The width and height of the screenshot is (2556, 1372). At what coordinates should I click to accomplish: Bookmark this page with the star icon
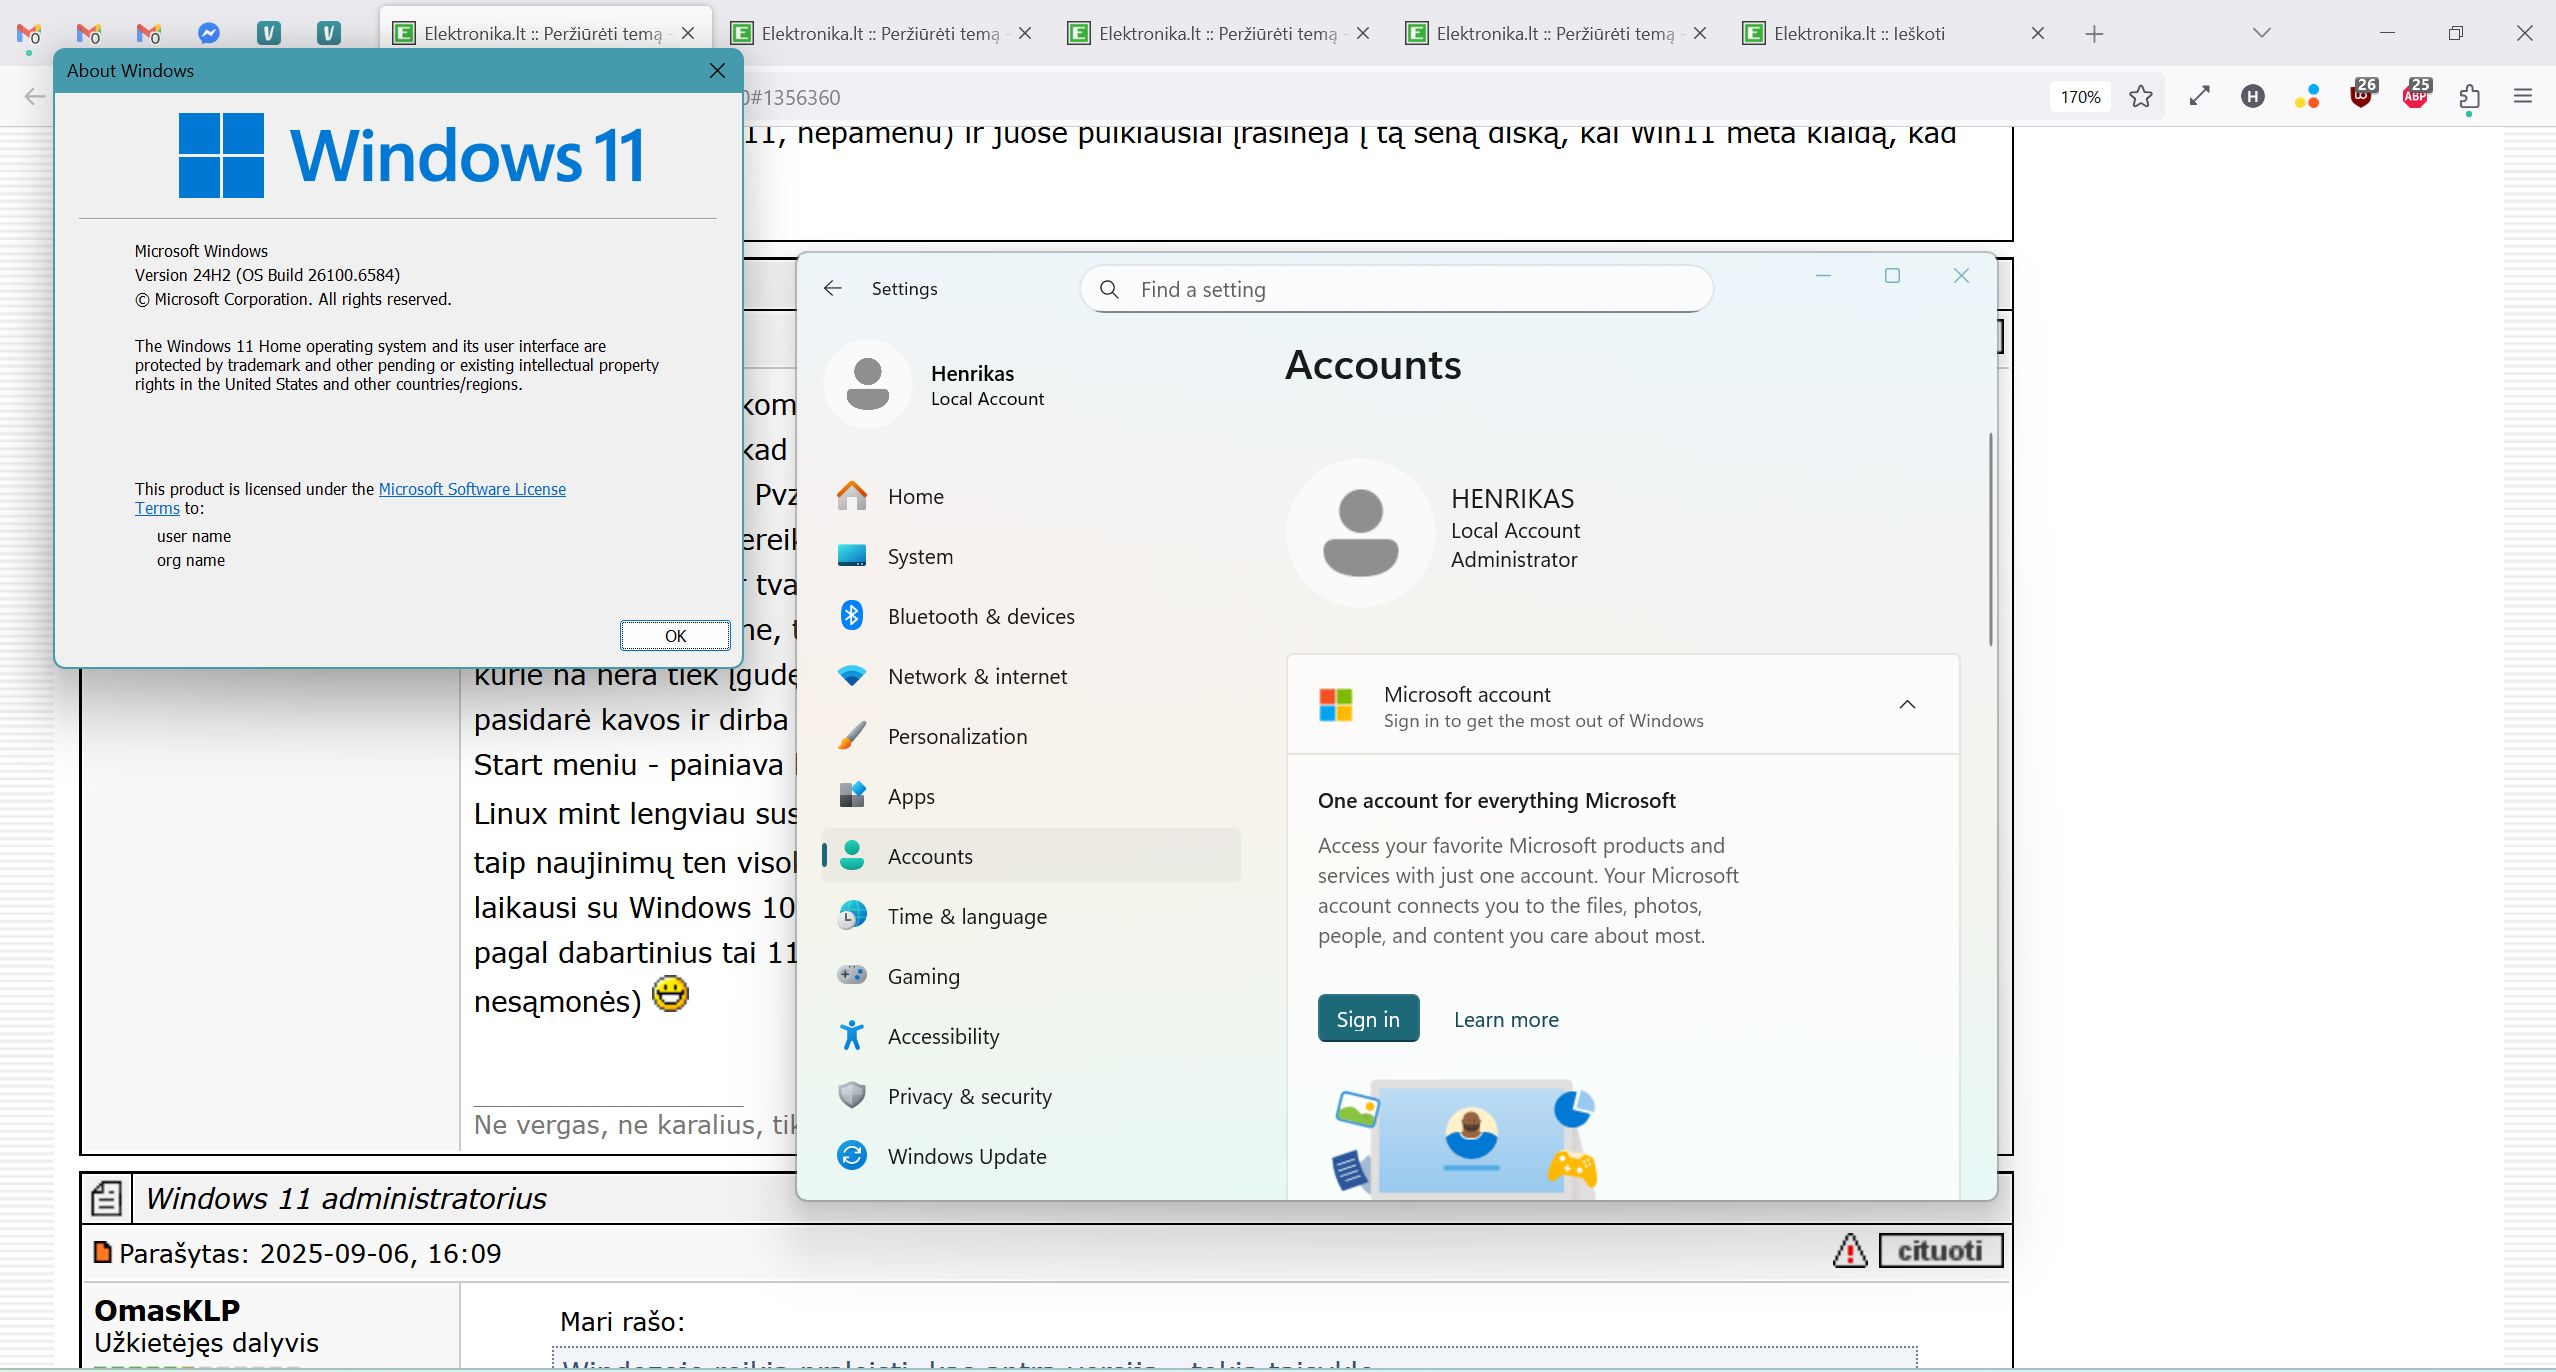point(2141,97)
